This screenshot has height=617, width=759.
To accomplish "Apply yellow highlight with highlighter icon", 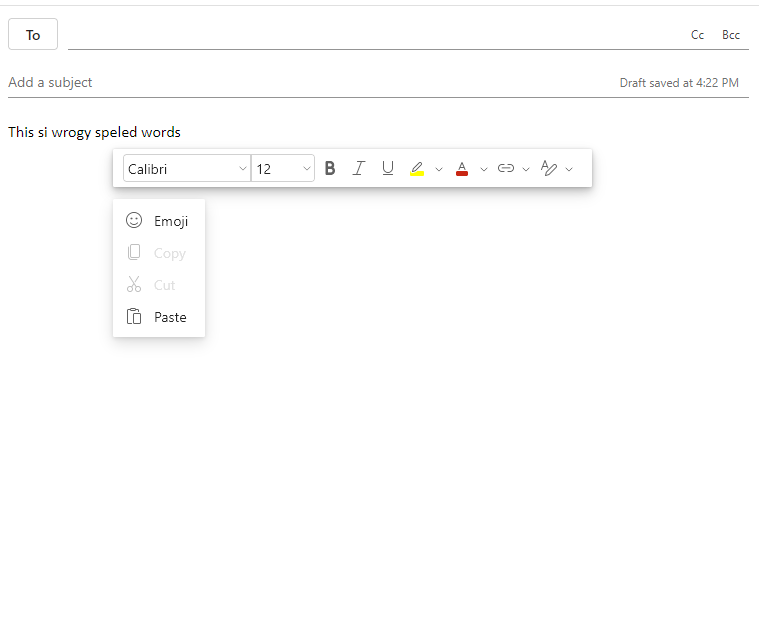I will [x=417, y=168].
